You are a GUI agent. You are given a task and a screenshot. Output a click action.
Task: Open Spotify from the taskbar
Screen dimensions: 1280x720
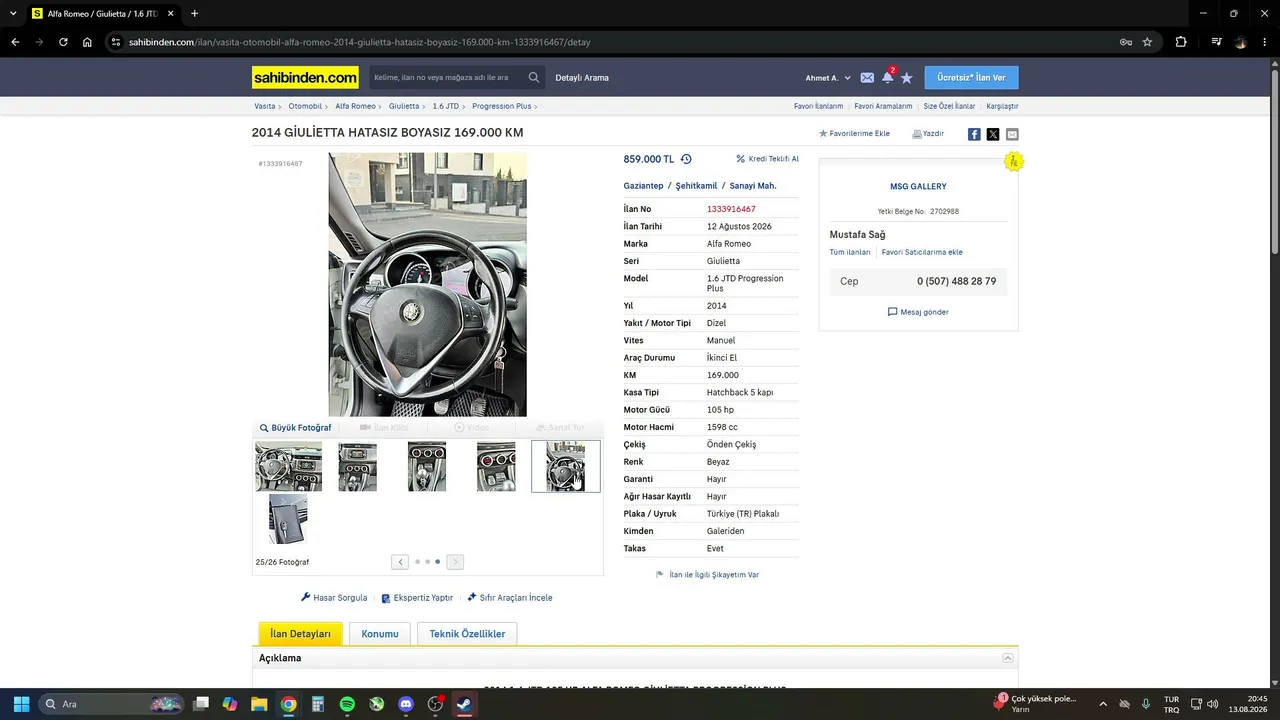[347, 704]
